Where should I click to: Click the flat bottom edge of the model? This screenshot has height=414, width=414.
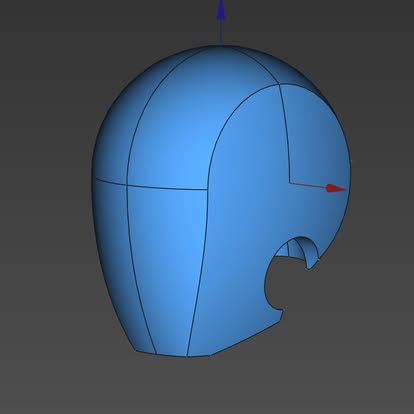pyautogui.click(x=161, y=354)
